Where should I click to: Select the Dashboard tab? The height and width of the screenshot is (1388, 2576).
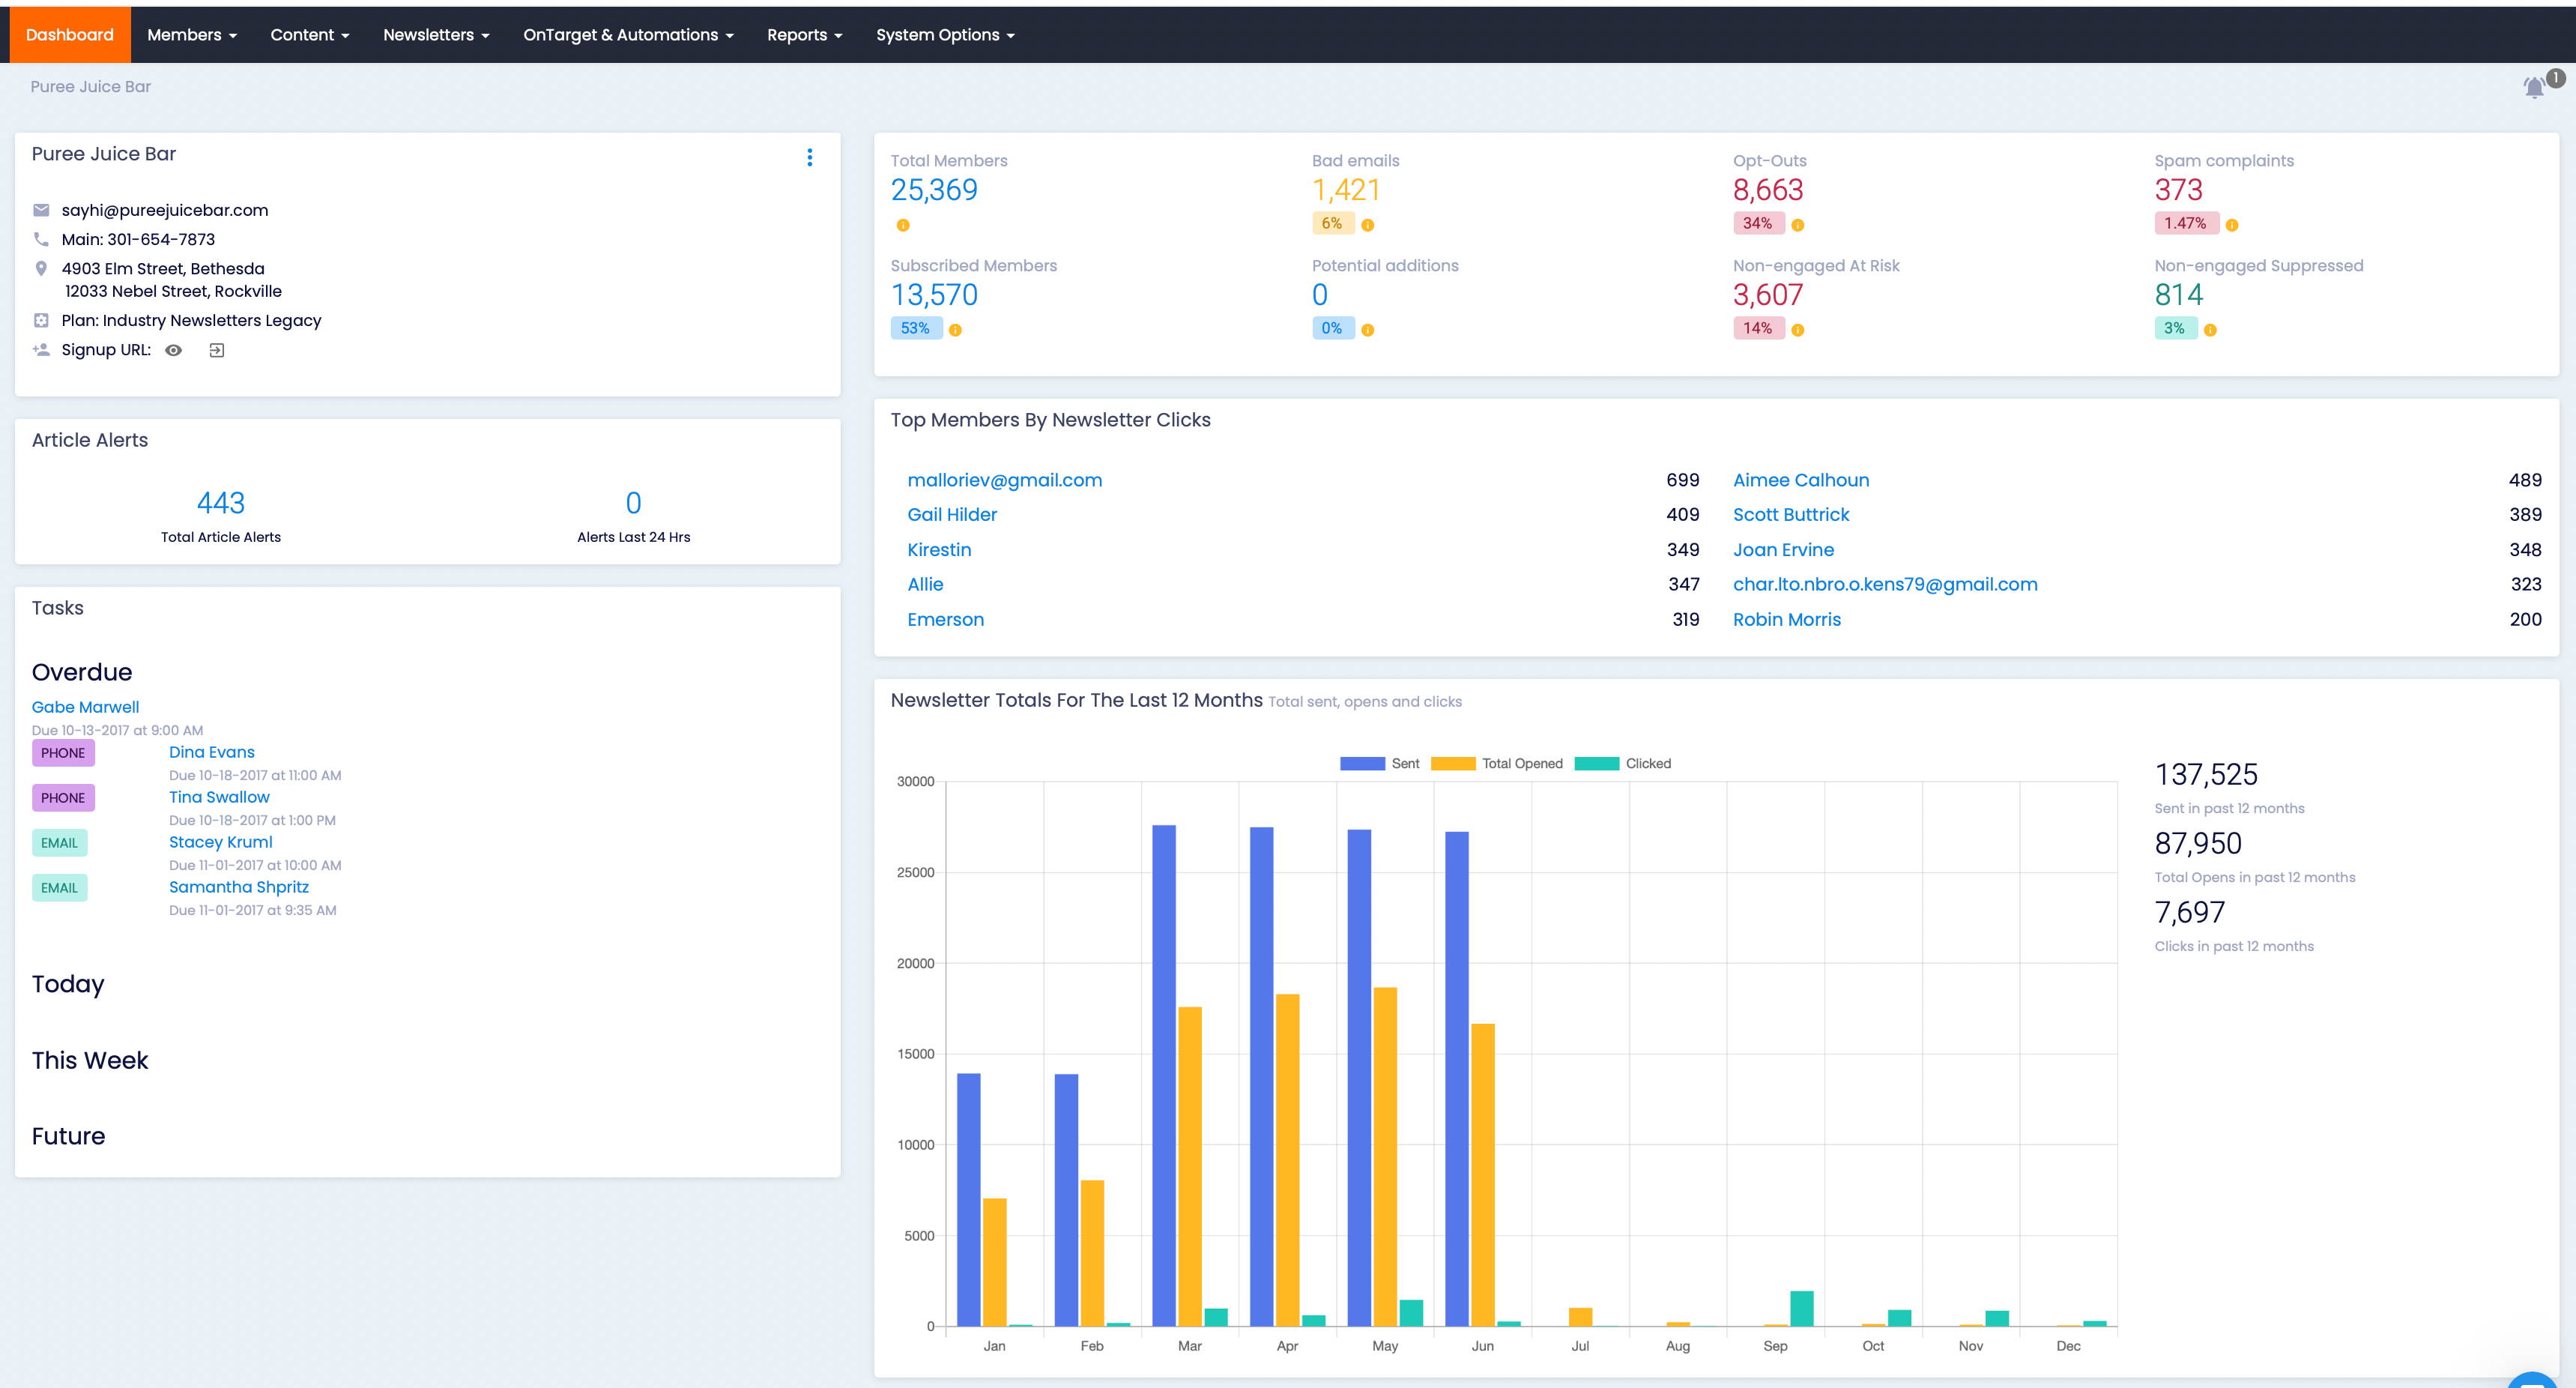coord(70,35)
